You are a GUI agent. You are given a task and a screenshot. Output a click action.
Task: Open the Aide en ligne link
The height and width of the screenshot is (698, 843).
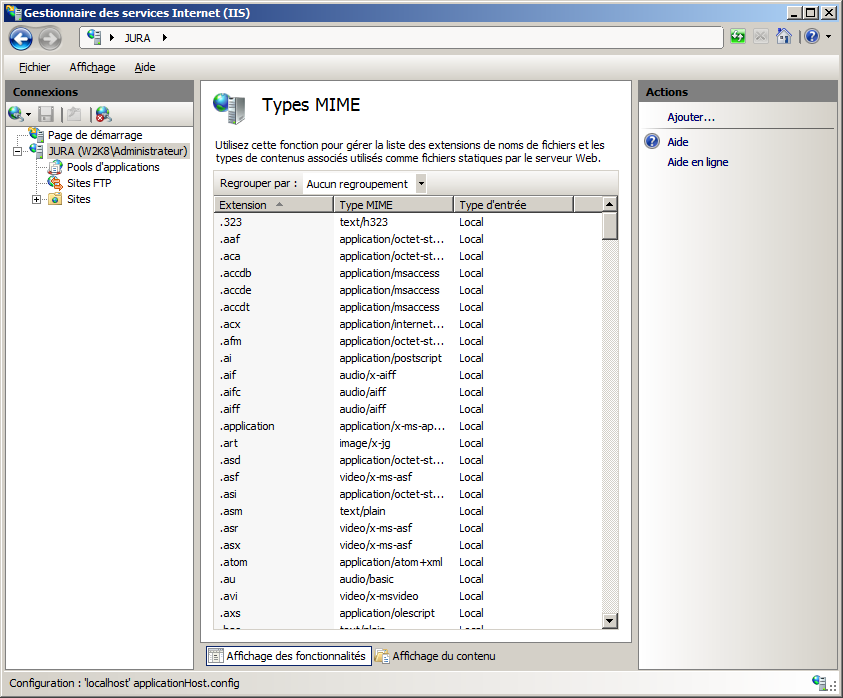pyautogui.click(x=697, y=162)
